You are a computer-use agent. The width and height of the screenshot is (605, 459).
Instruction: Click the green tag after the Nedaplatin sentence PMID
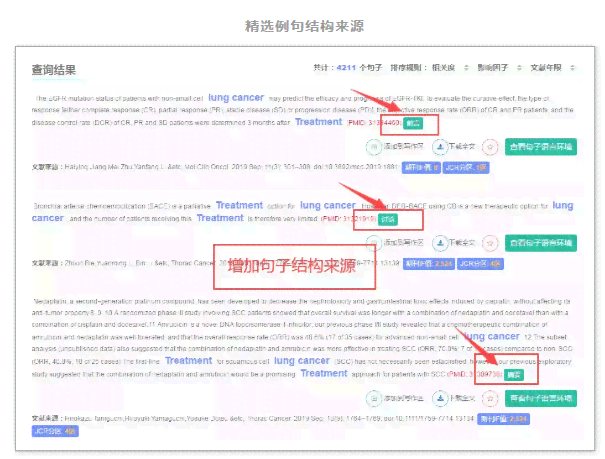(x=514, y=375)
